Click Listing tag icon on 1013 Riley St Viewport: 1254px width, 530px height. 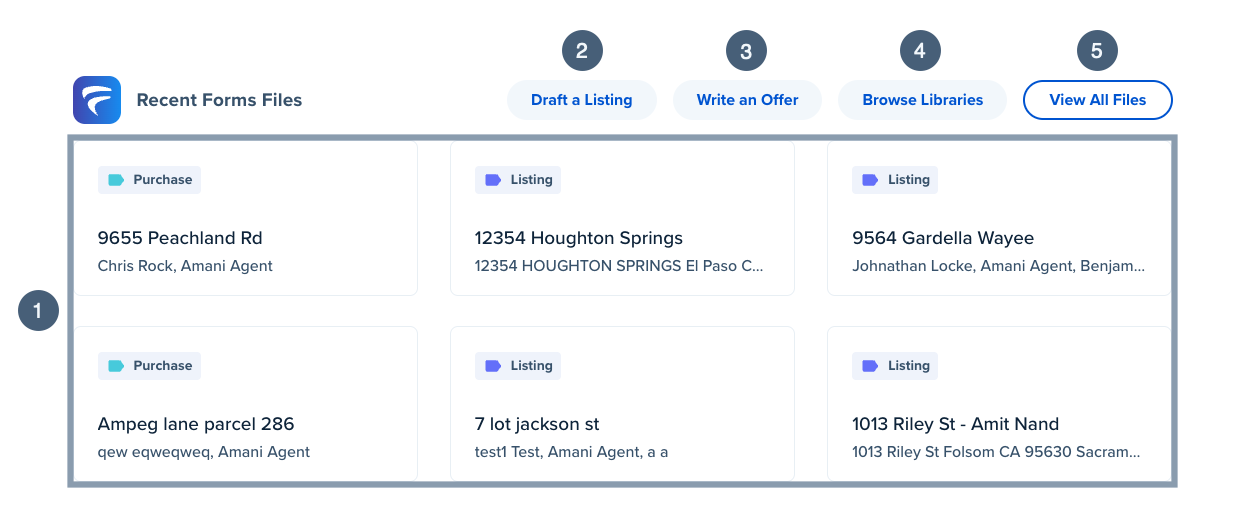[870, 366]
